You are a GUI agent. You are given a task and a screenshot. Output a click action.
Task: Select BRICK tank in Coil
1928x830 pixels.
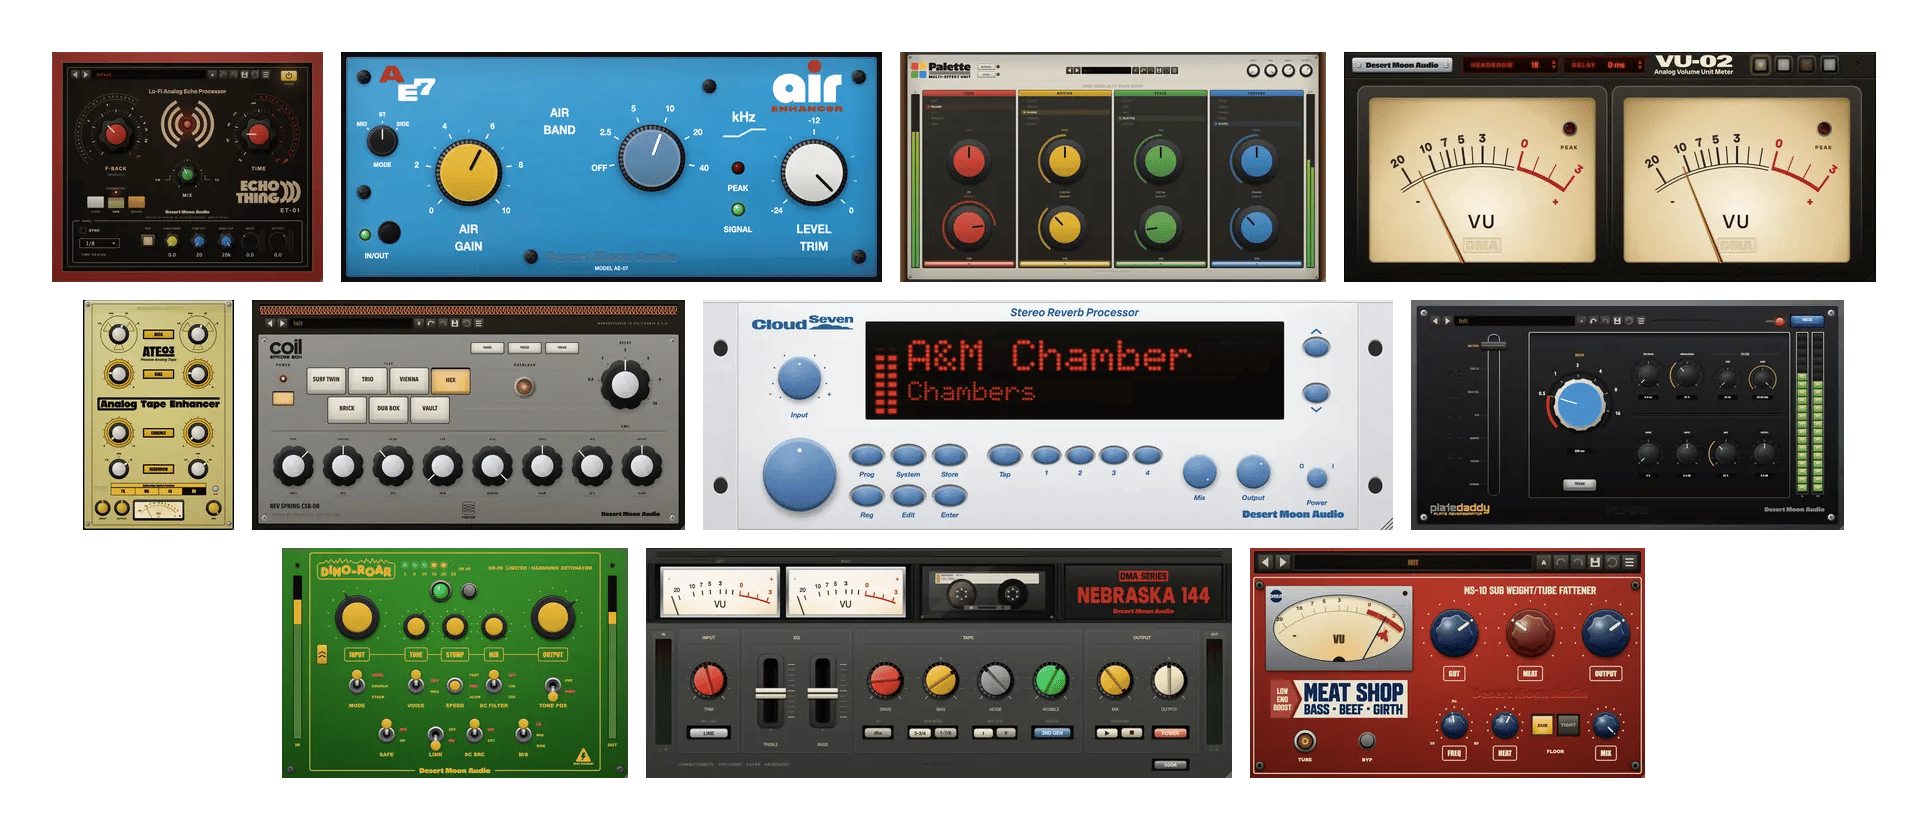[347, 408]
